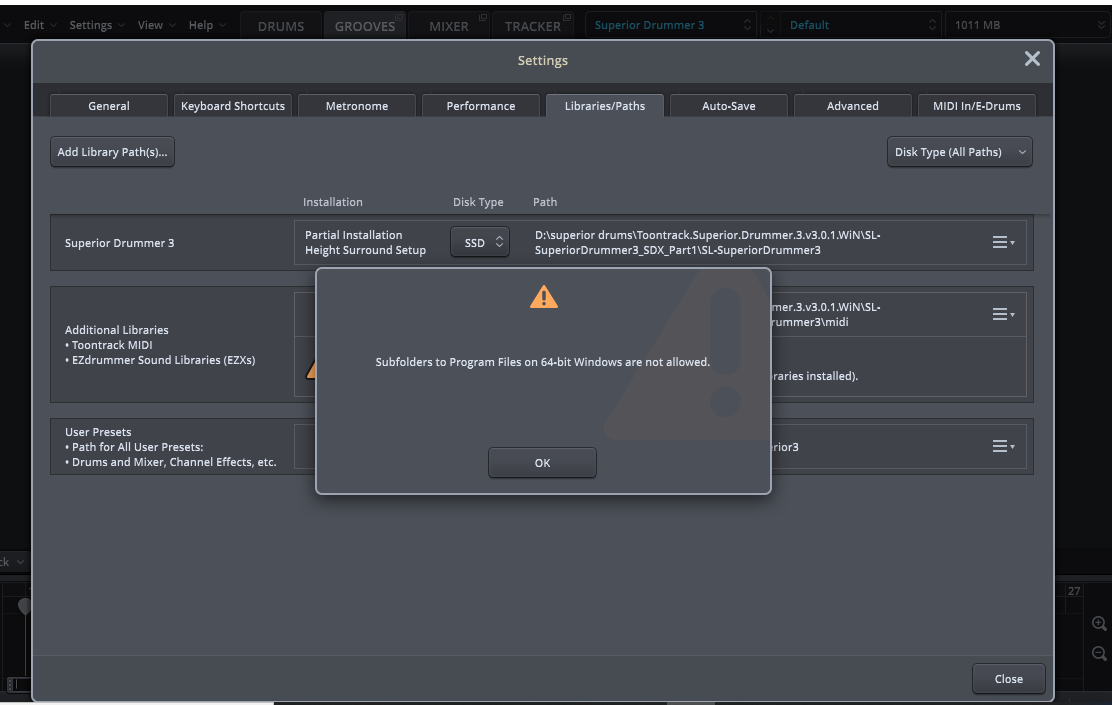Switch to the TRACKER main tab
1112x705 pixels.
(x=532, y=26)
